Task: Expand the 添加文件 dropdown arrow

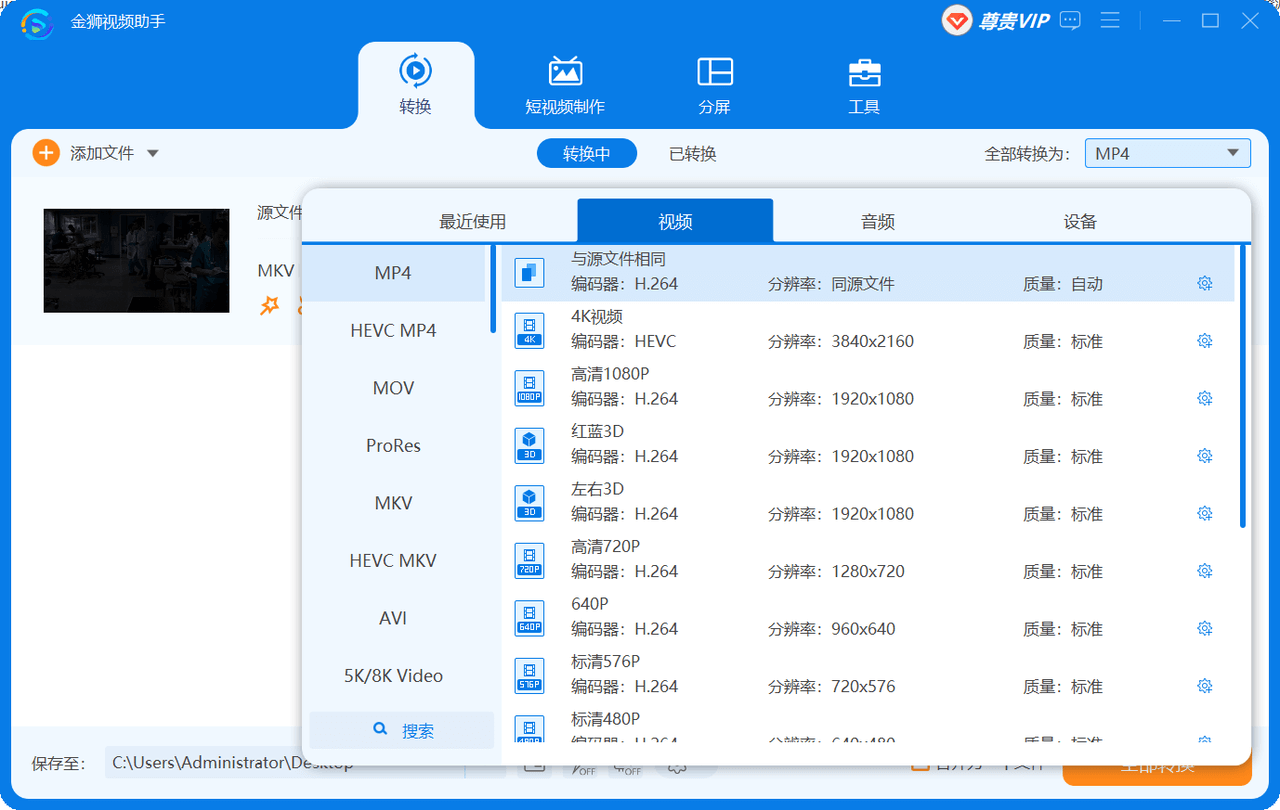Action: click(153, 153)
